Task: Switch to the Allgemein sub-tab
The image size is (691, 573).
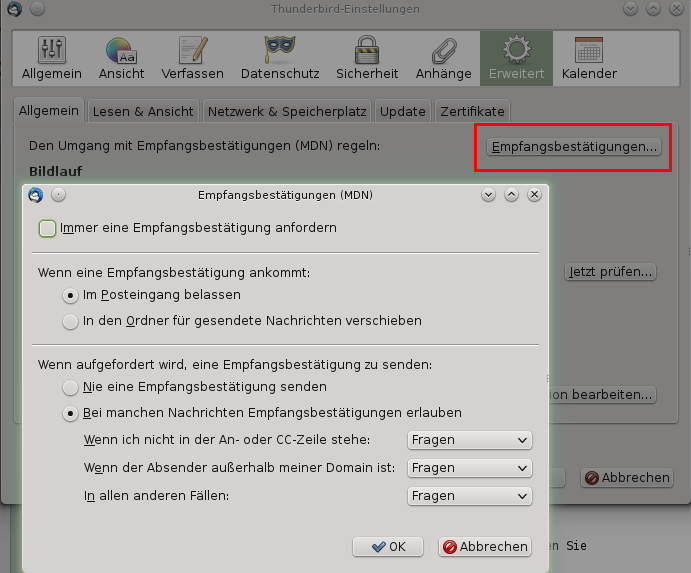Action: click(48, 110)
